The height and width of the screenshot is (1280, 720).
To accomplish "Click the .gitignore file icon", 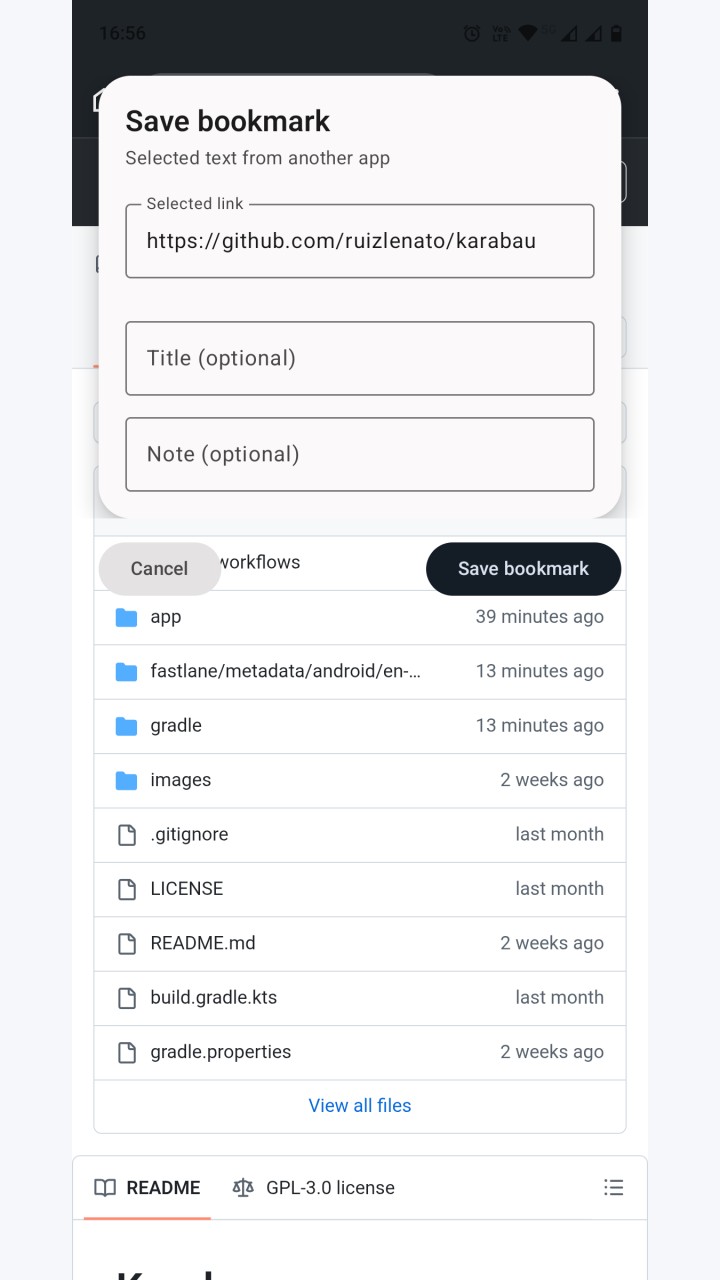I will [x=126, y=834].
